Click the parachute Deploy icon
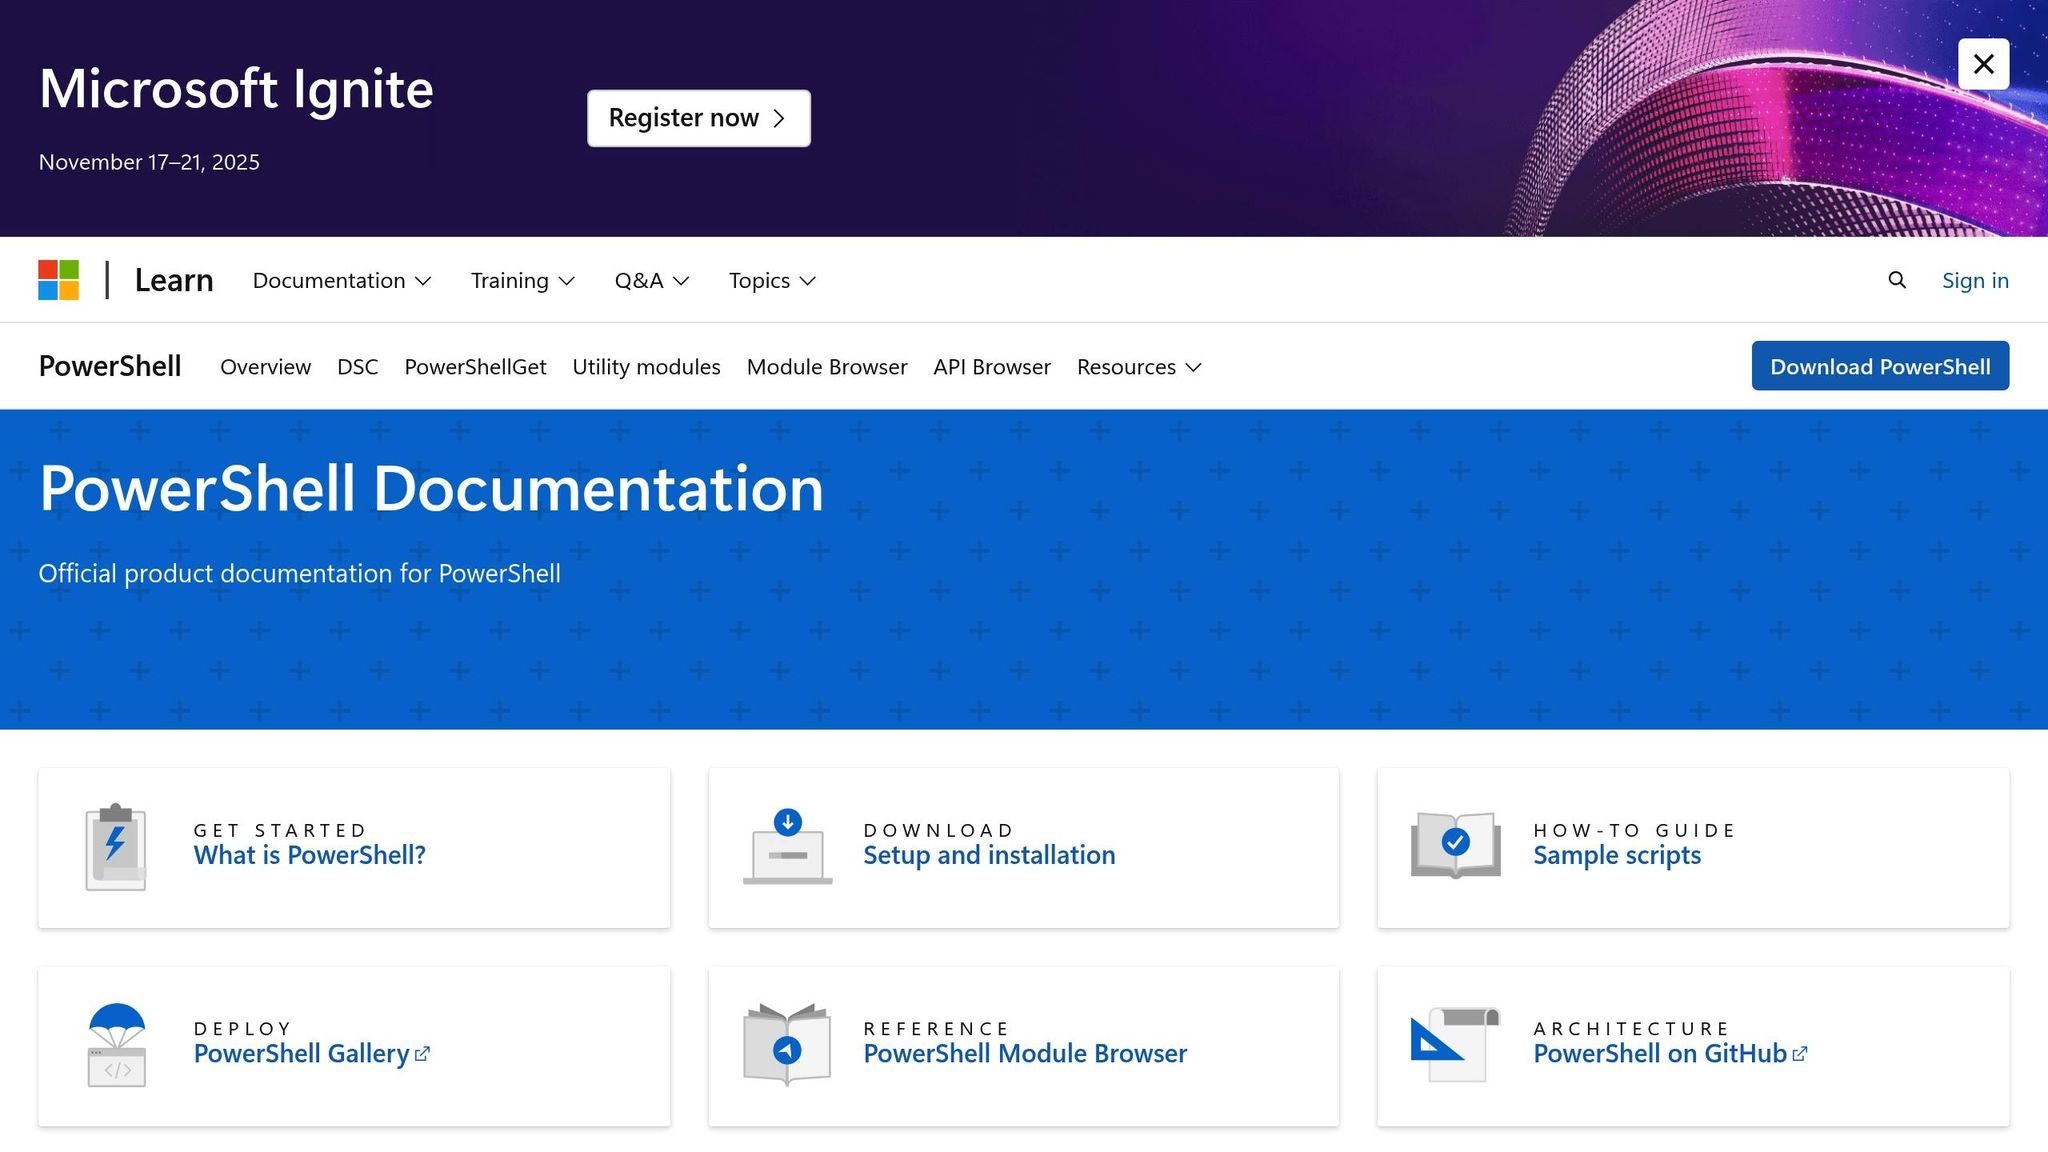 [x=116, y=1045]
